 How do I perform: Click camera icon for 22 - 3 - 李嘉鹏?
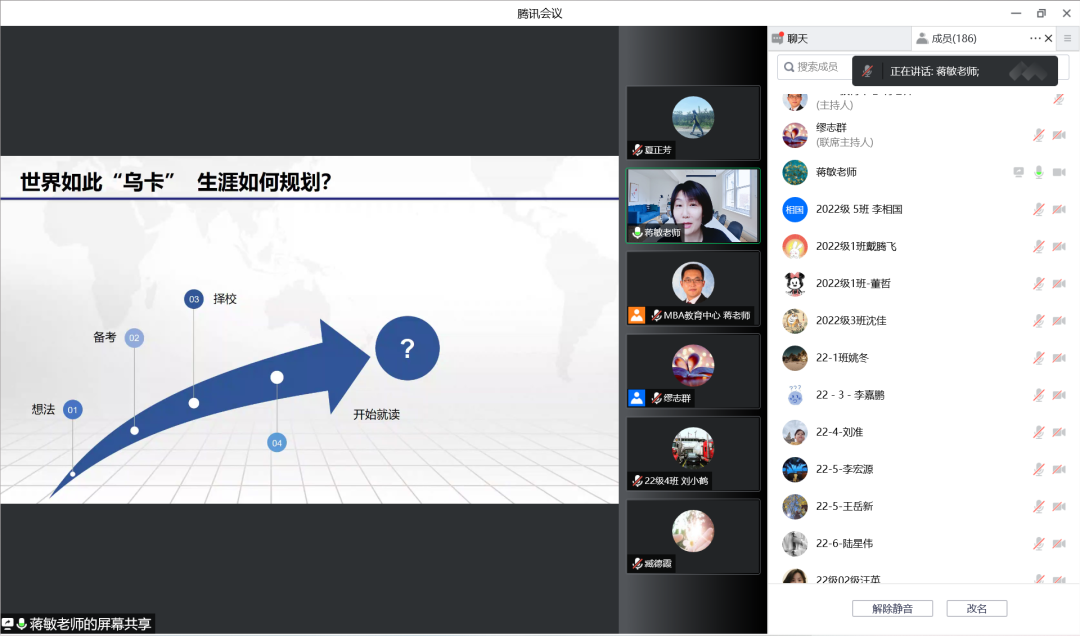[1059, 395]
